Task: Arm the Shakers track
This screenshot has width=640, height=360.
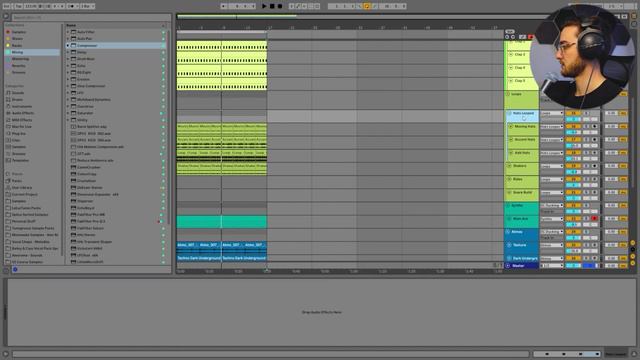Action: (594, 166)
